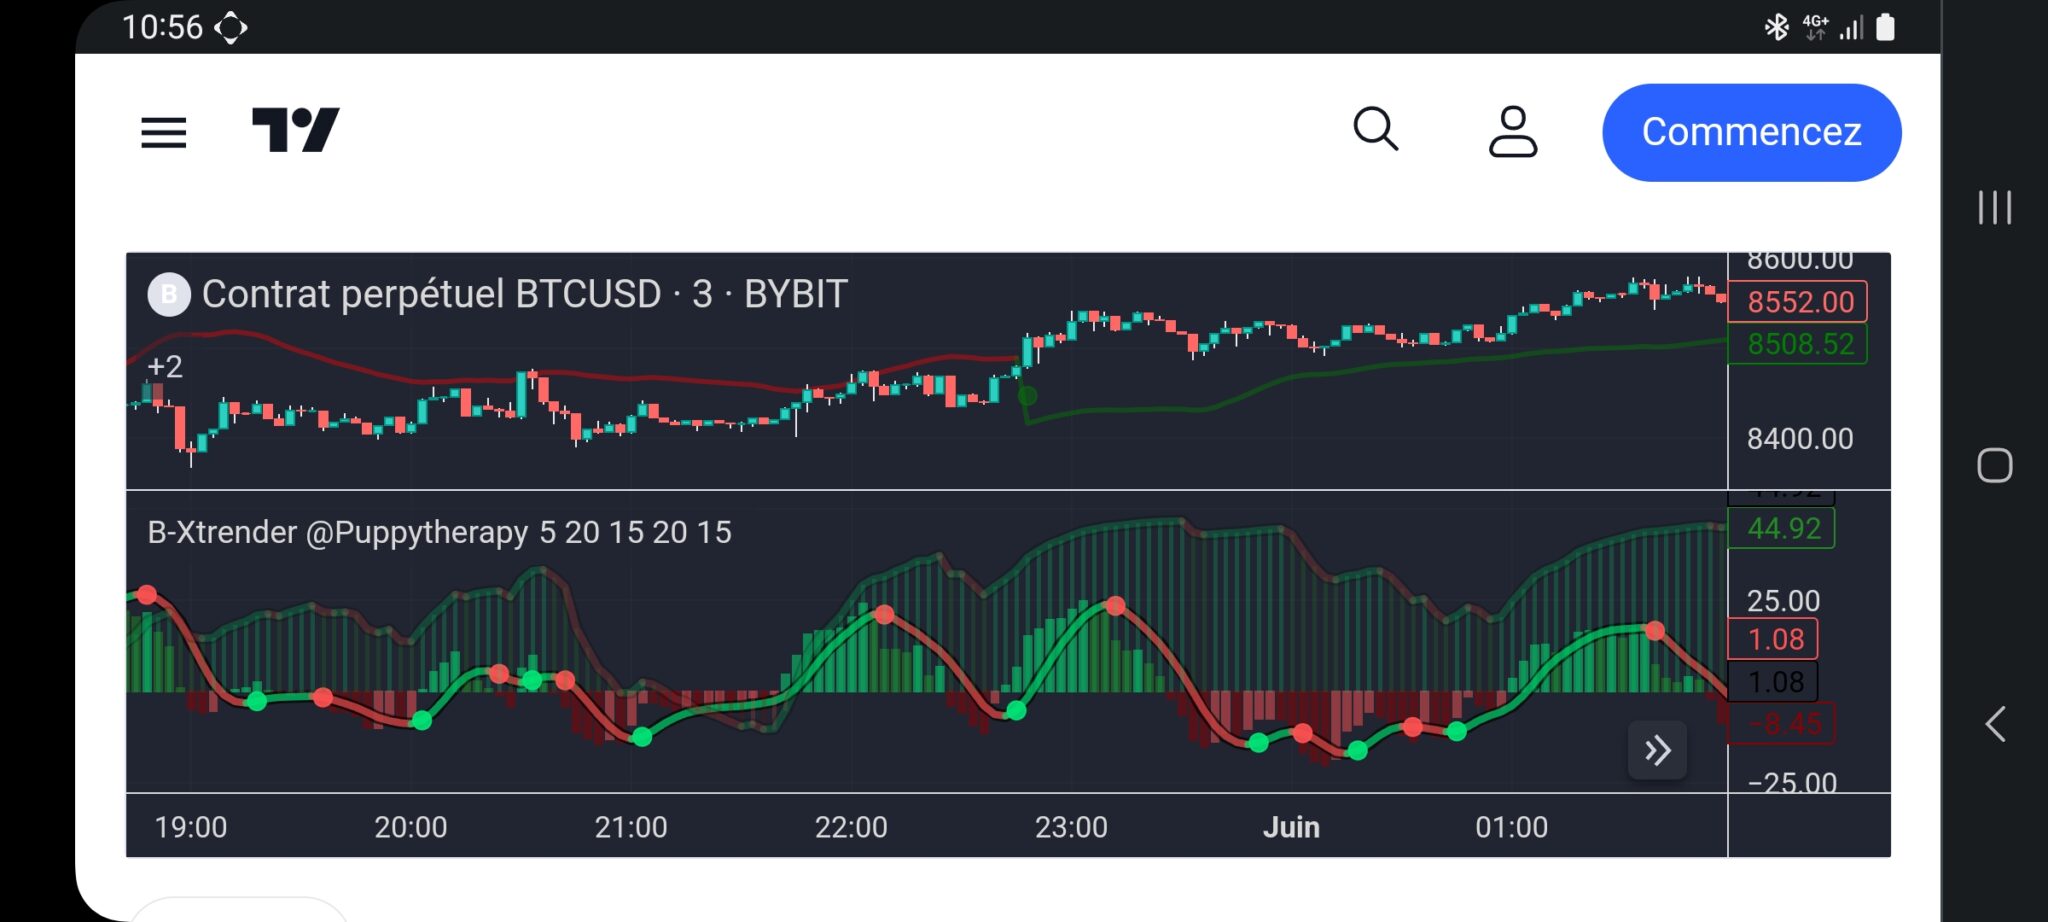
Task: Open the hamburger navigation menu
Action: [164, 132]
